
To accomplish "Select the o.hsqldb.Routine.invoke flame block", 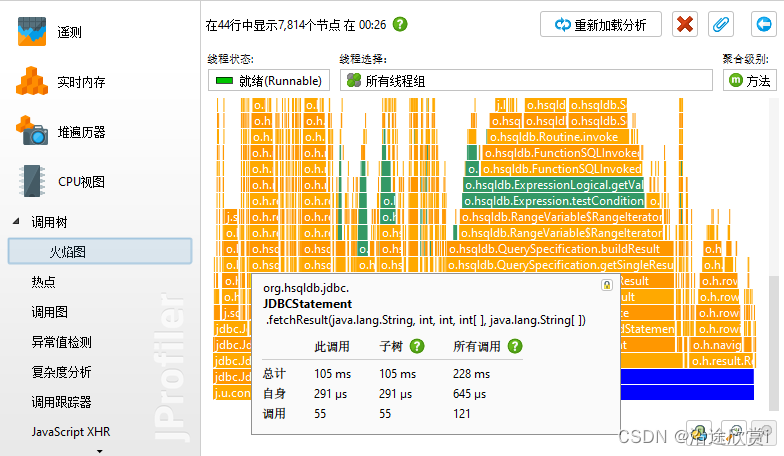I will click(x=556, y=137).
